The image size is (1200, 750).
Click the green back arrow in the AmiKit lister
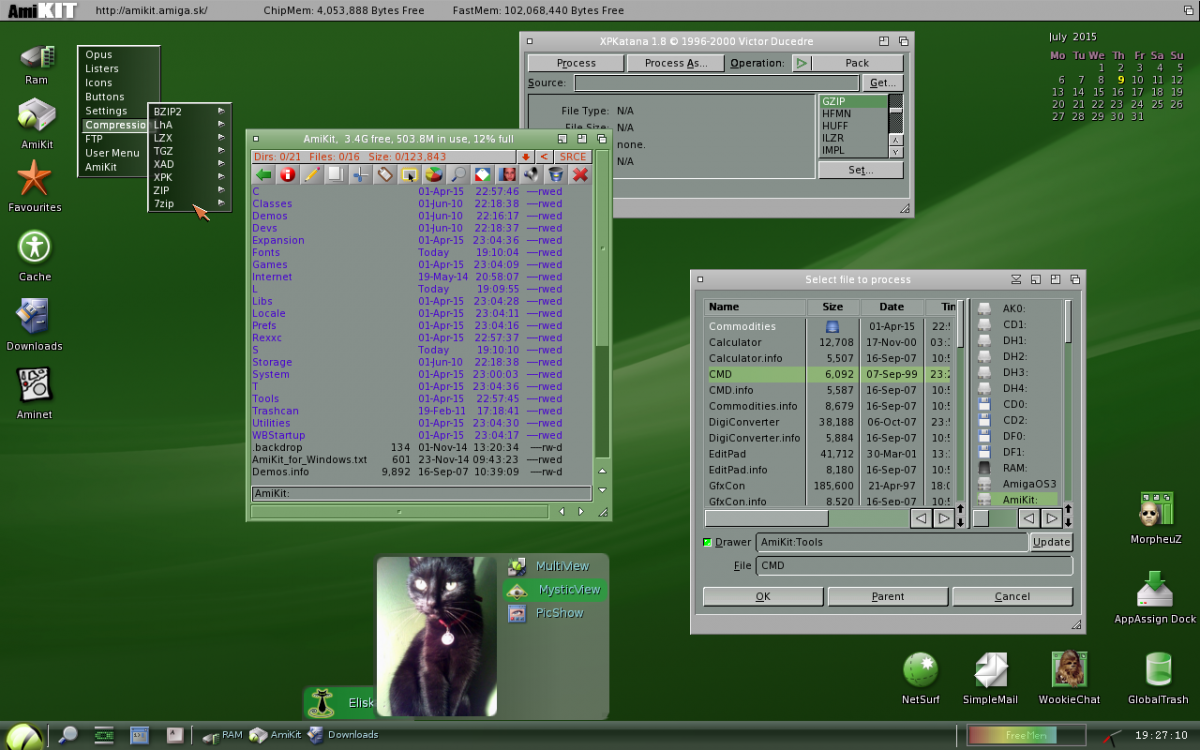tap(264, 175)
